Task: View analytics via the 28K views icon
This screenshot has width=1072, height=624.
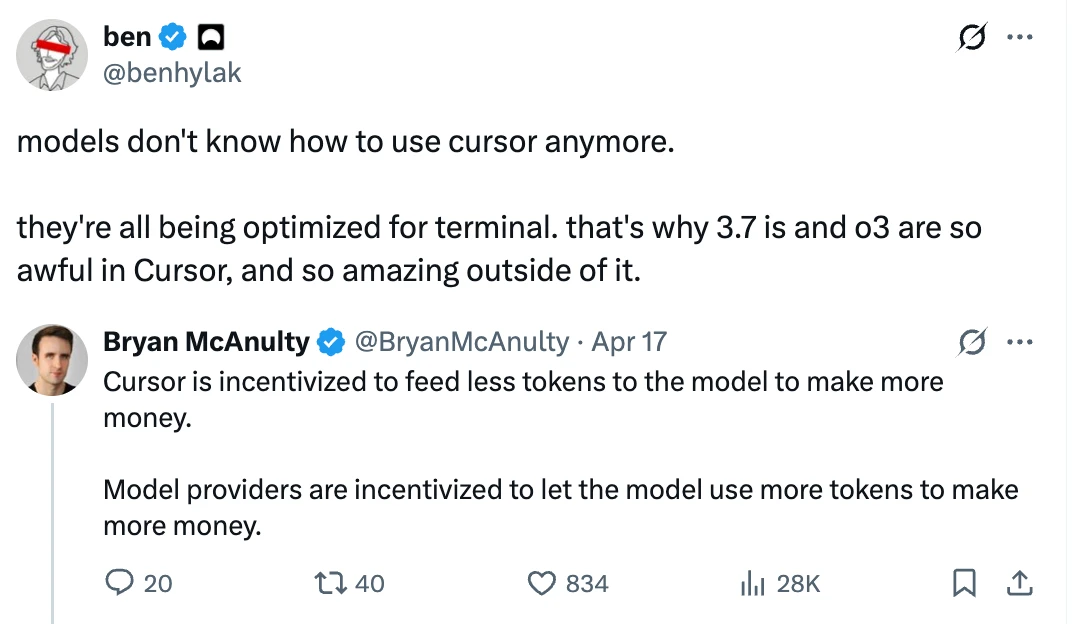Action: point(753,584)
